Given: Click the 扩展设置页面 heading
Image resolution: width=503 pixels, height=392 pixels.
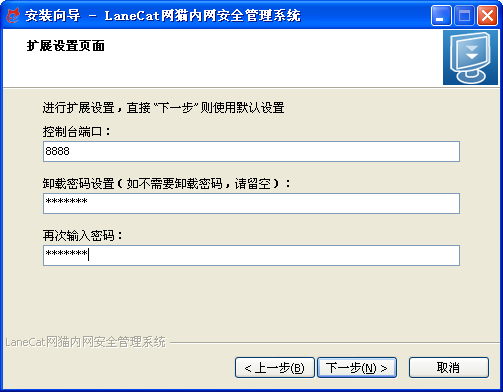Looking at the screenshot, I should pyautogui.click(x=66, y=46).
